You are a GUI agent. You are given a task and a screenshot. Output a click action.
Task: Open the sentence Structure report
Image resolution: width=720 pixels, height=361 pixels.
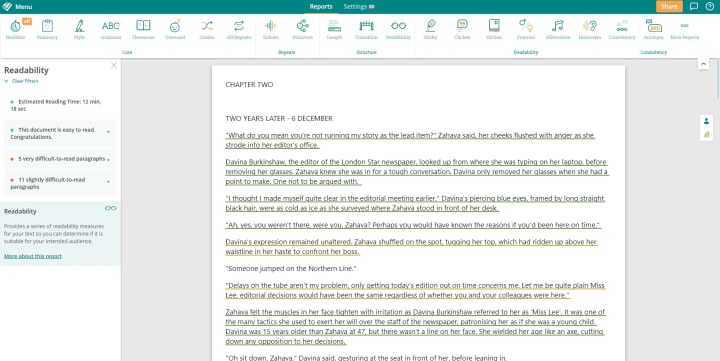click(x=303, y=29)
